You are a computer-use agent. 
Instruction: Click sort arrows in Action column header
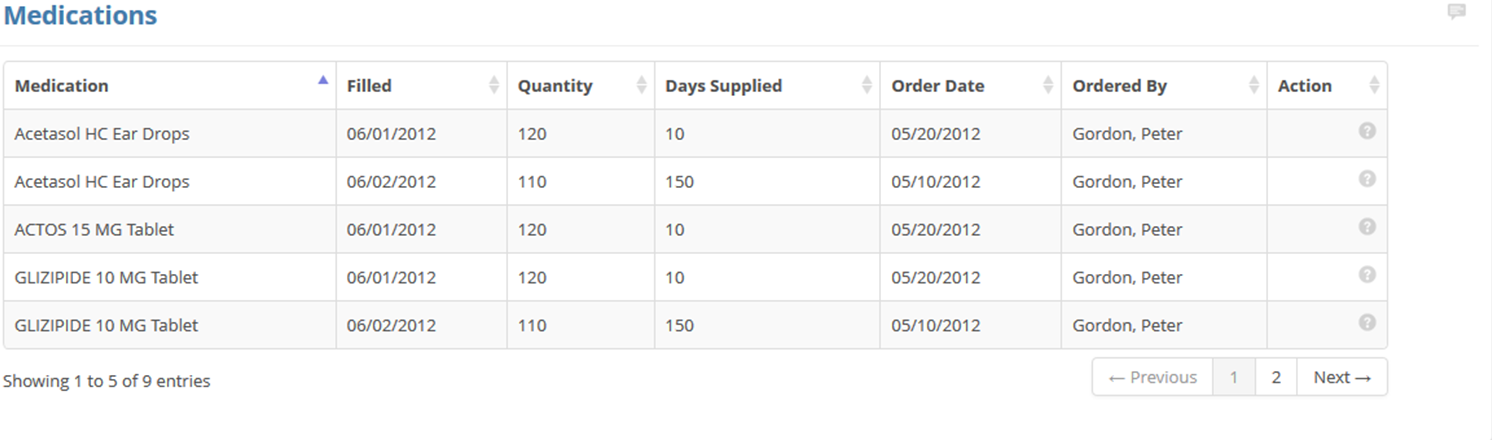click(1374, 86)
